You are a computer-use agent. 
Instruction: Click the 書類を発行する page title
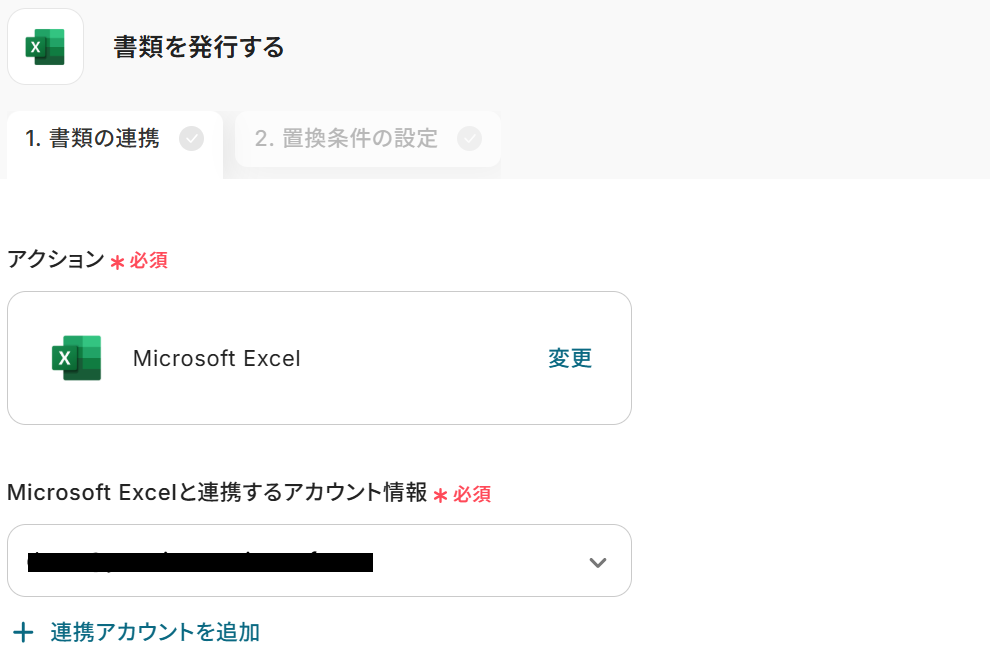tap(199, 47)
